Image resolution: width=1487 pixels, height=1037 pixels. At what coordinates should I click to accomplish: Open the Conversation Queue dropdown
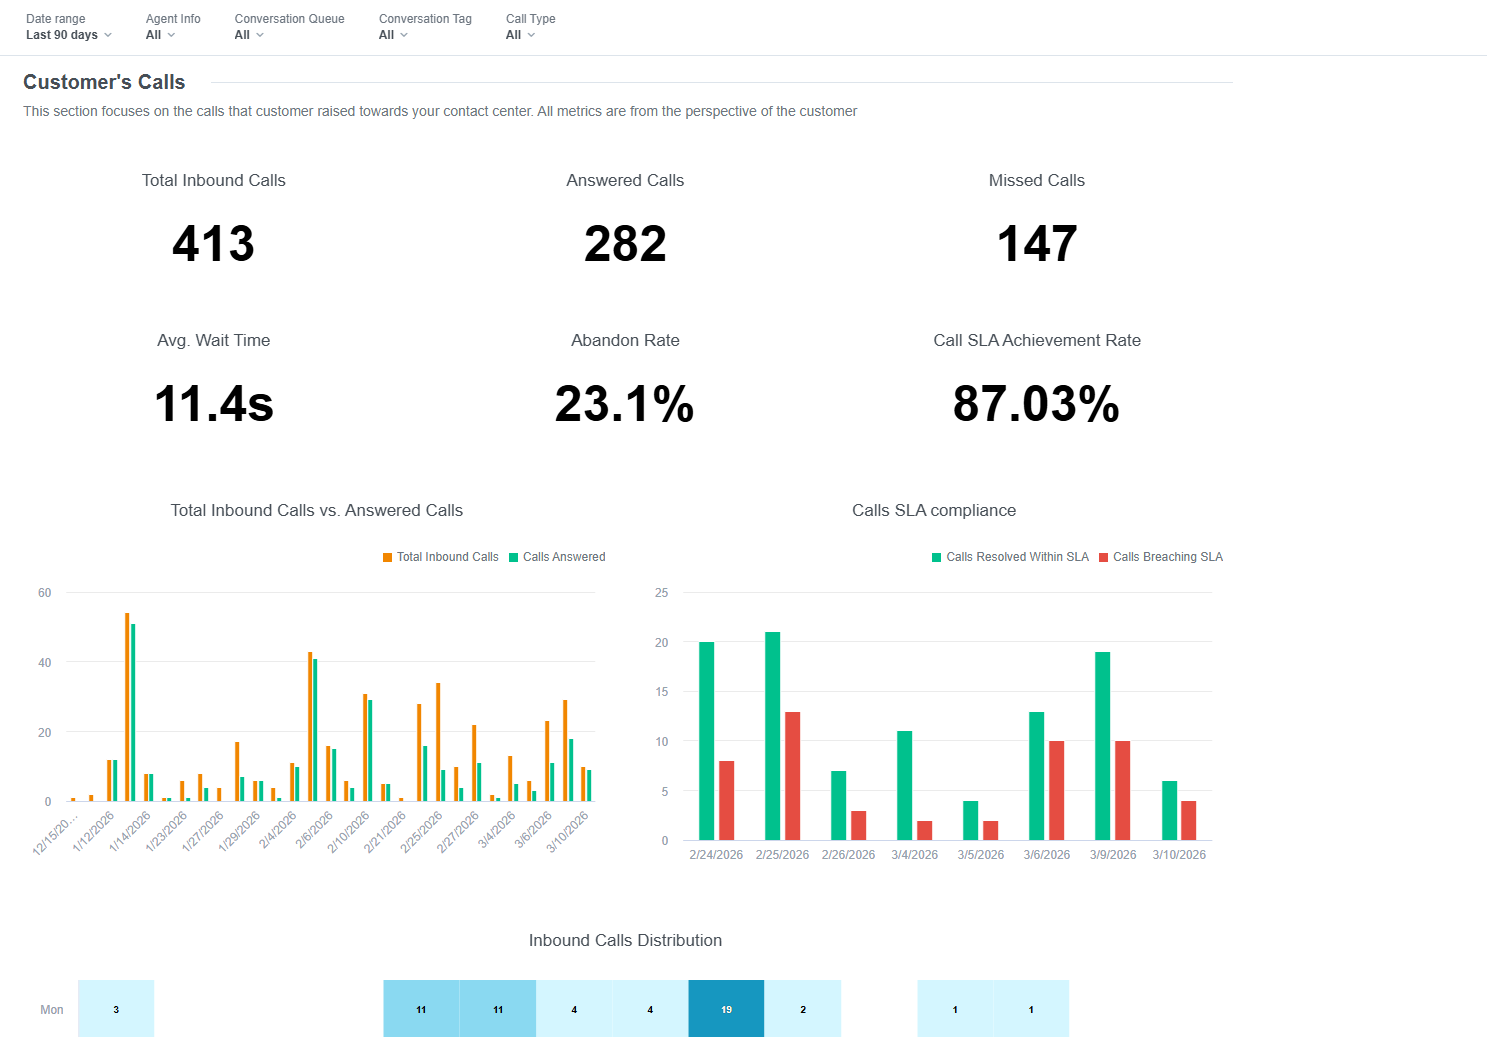point(247,34)
